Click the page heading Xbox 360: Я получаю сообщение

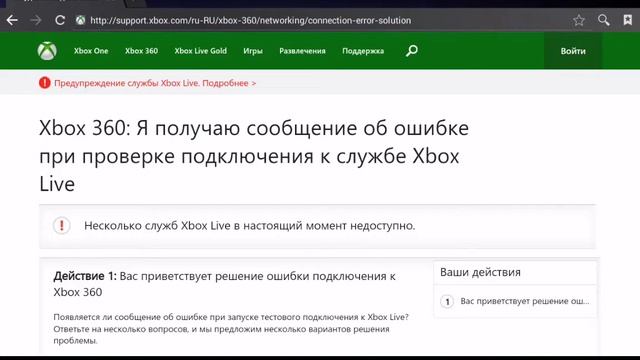pos(254,156)
